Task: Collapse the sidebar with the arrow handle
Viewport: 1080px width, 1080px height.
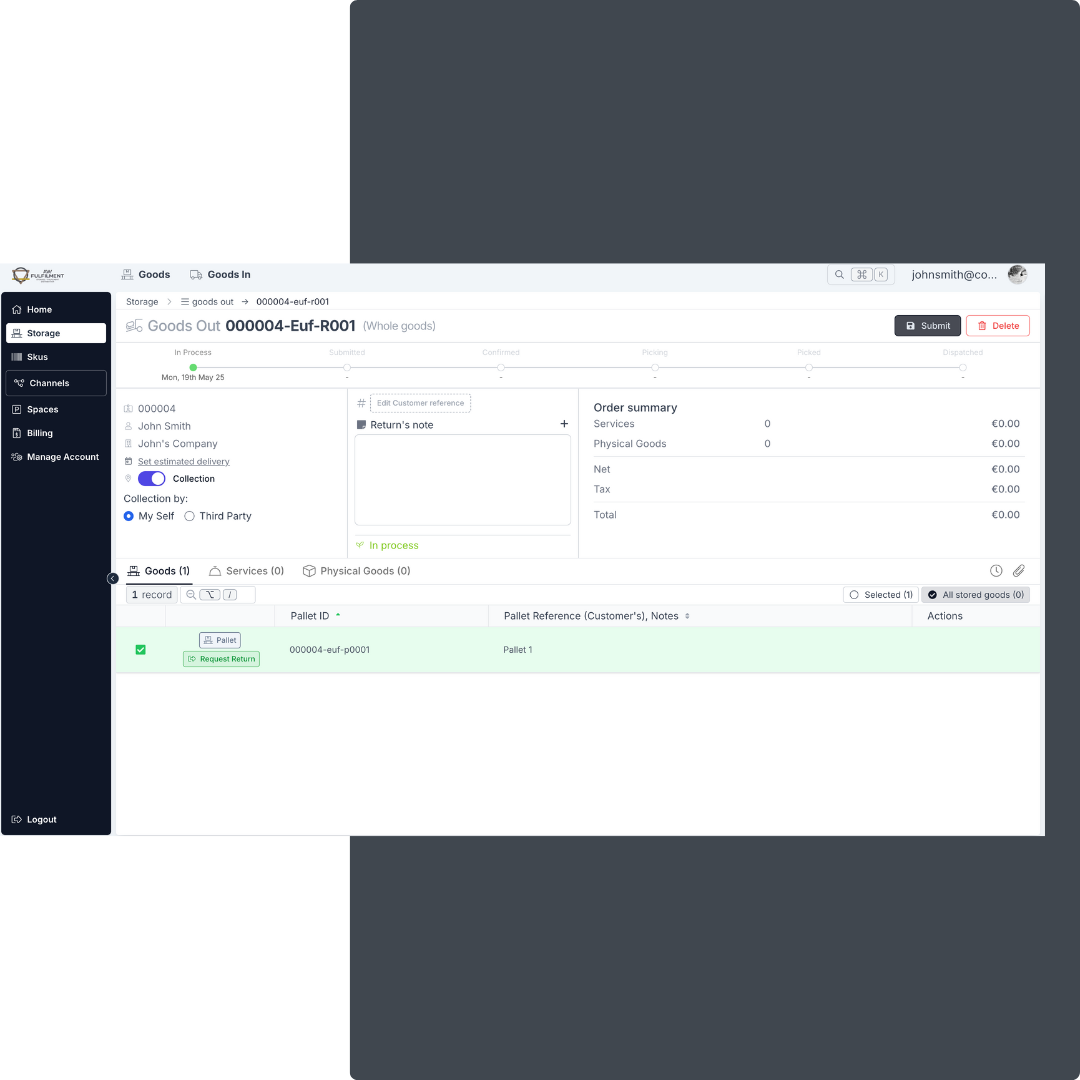Action: tap(113, 578)
